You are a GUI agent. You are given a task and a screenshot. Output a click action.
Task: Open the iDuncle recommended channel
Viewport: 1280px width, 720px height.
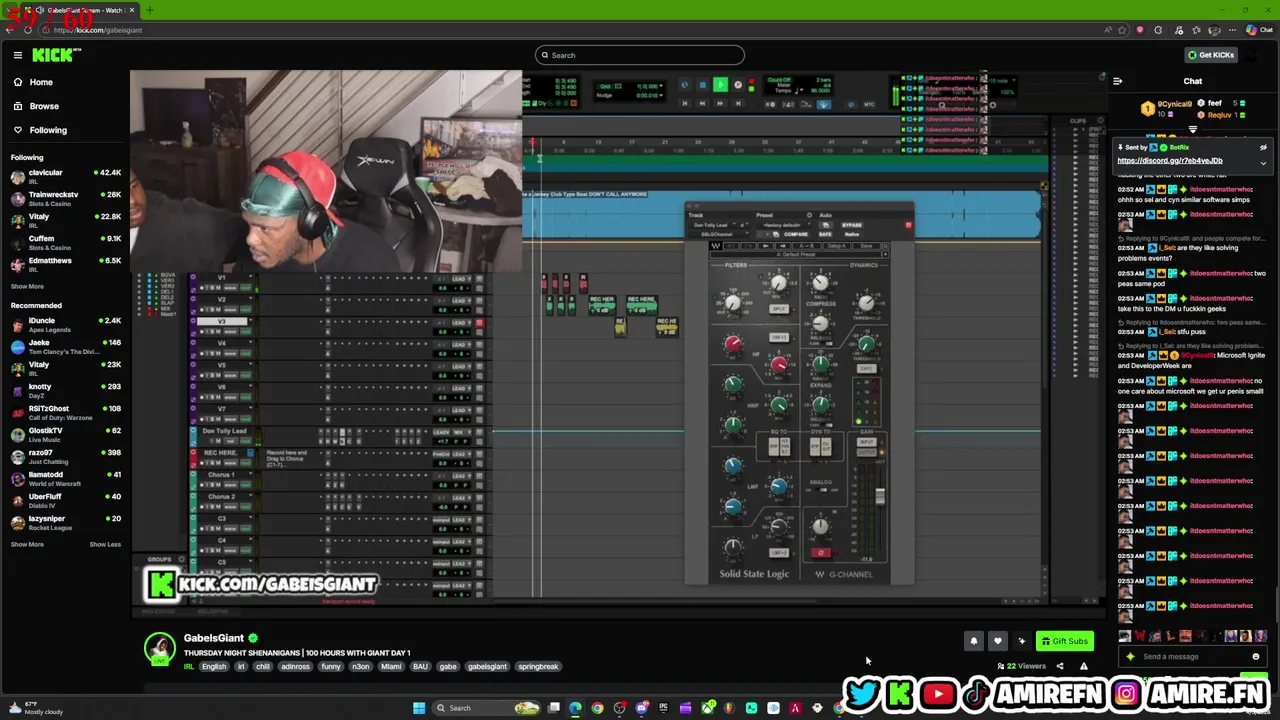[x=65, y=325]
